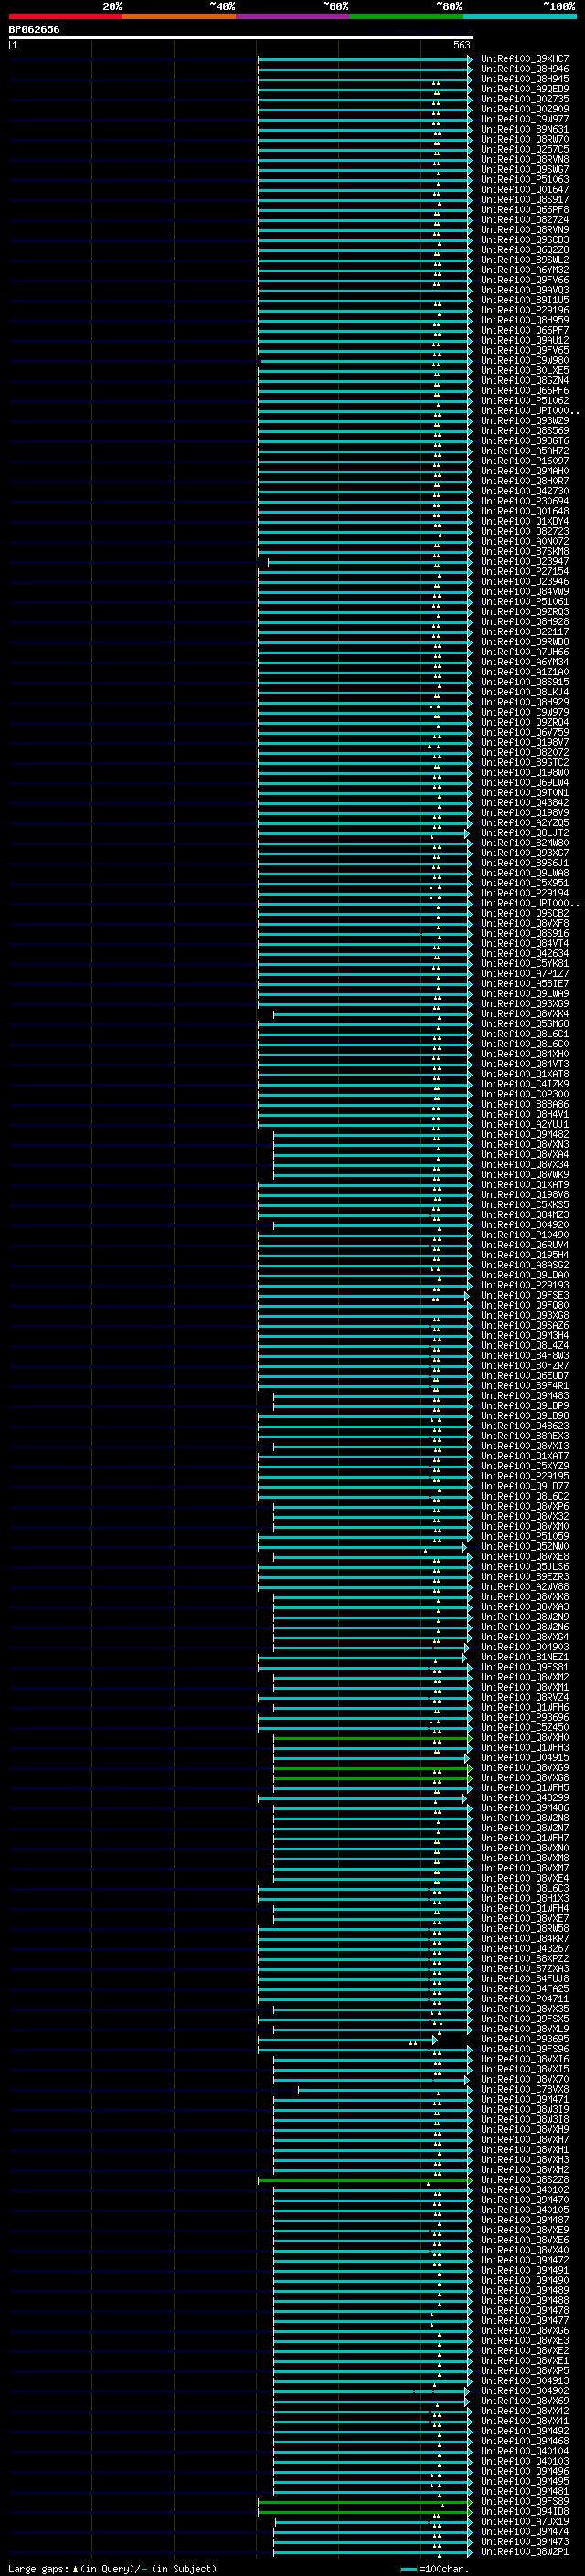Select the UniRef100_Q02735 label

525,99
